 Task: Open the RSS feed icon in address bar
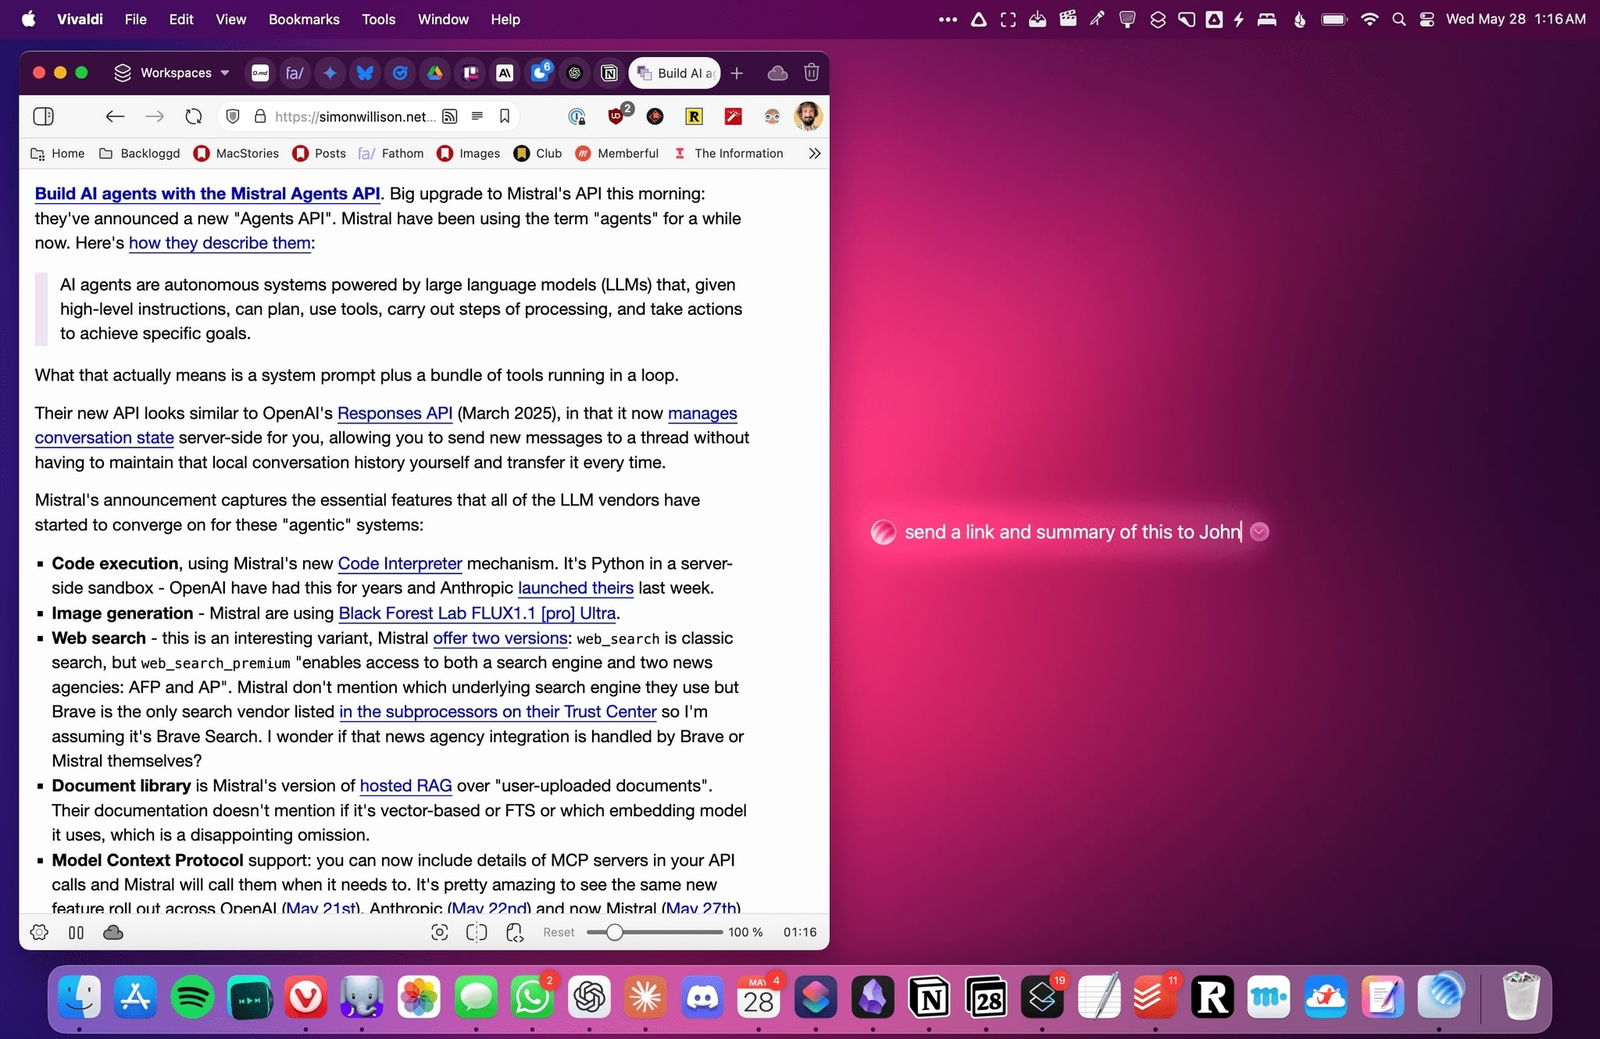click(x=450, y=116)
